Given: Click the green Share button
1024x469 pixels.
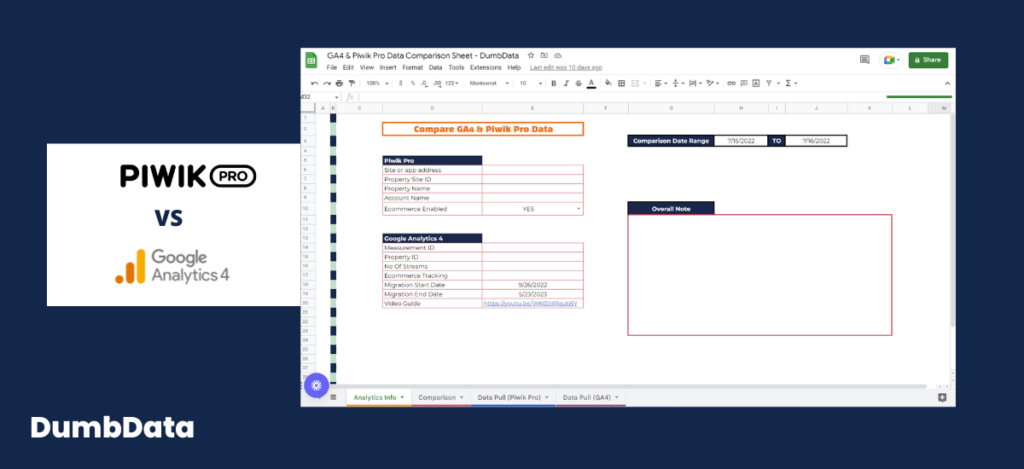Looking at the screenshot, I should click(x=928, y=59).
